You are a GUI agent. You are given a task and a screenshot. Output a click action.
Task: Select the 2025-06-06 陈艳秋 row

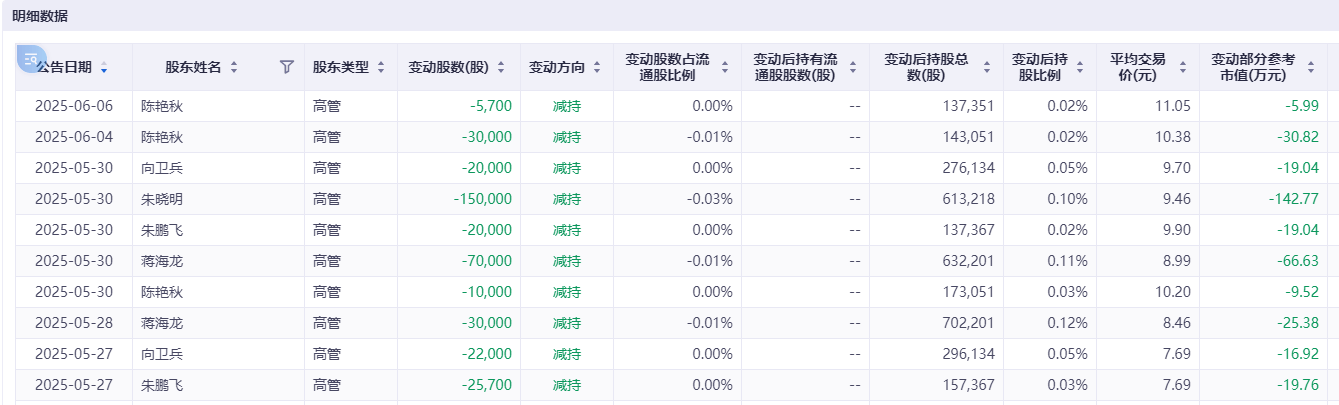click(x=671, y=106)
